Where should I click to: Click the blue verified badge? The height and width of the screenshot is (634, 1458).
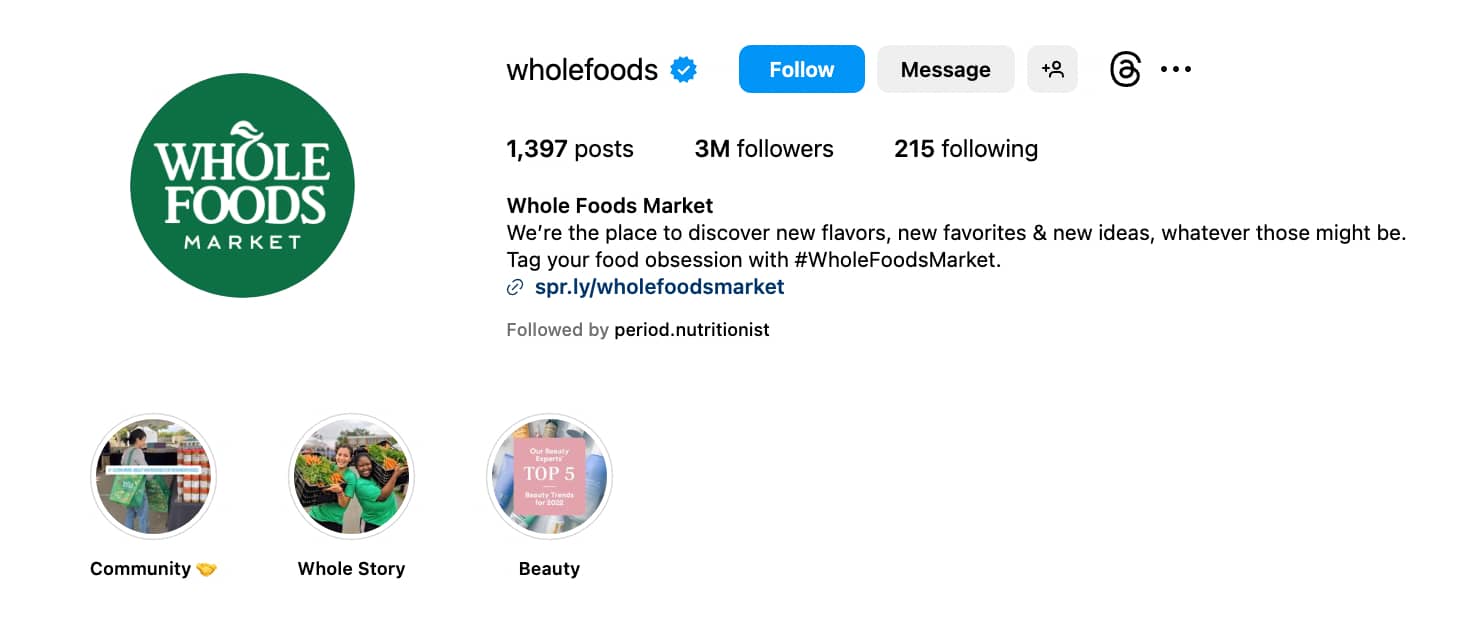point(684,68)
